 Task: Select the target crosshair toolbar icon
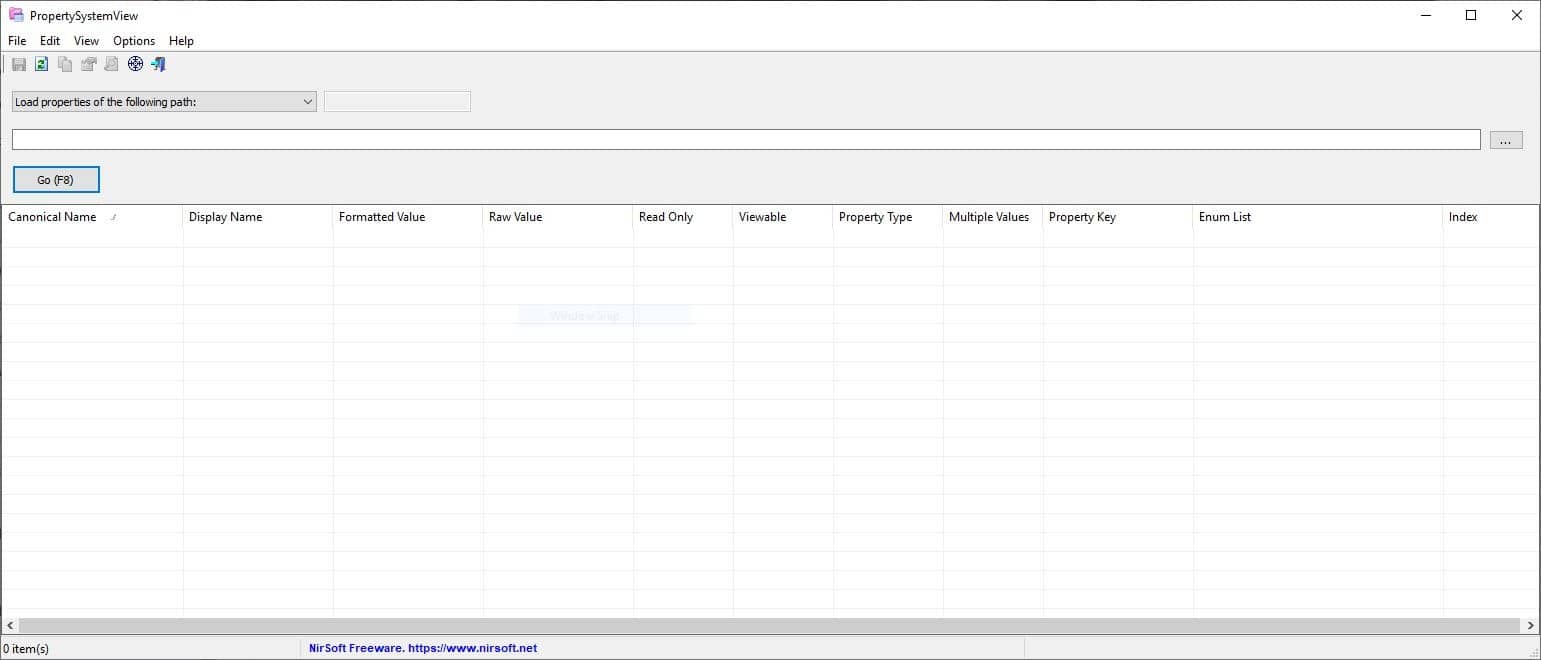click(135, 63)
